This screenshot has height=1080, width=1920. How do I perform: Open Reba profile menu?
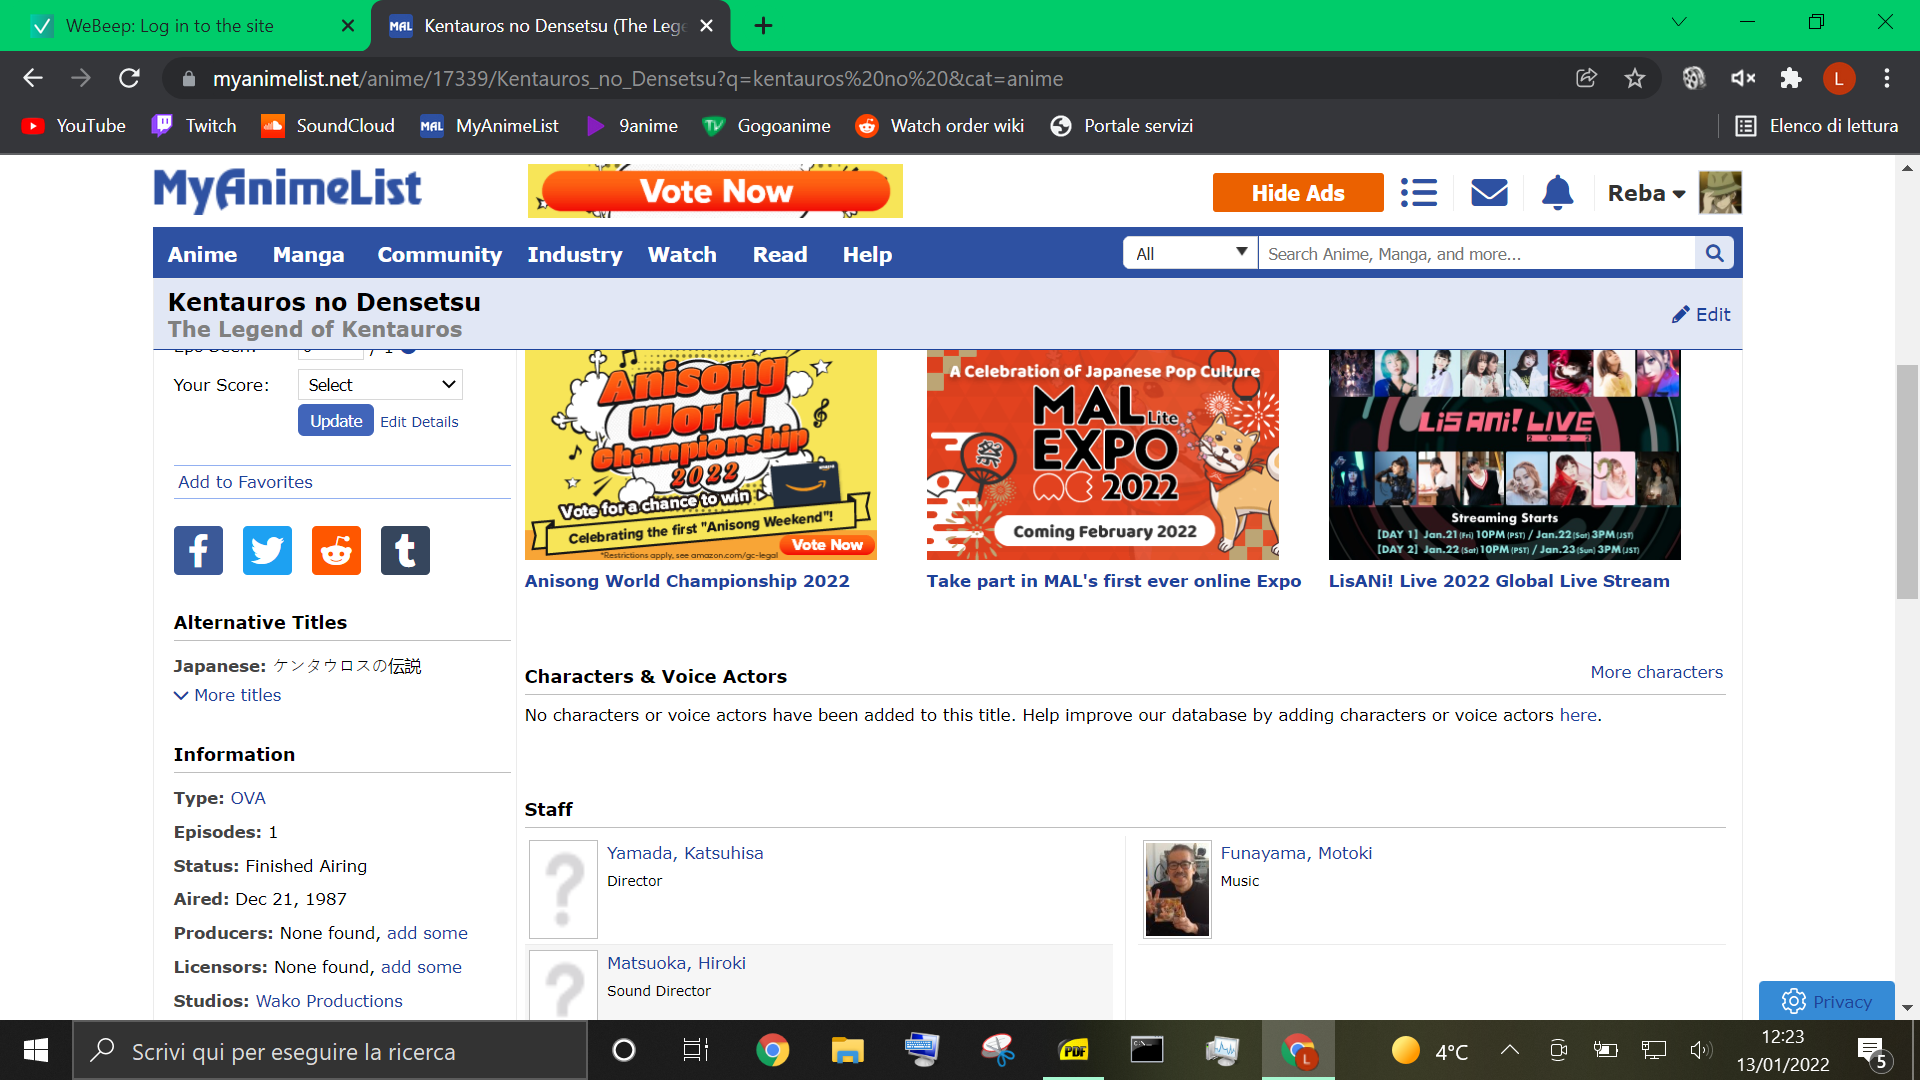pyautogui.click(x=1646, y=193)
